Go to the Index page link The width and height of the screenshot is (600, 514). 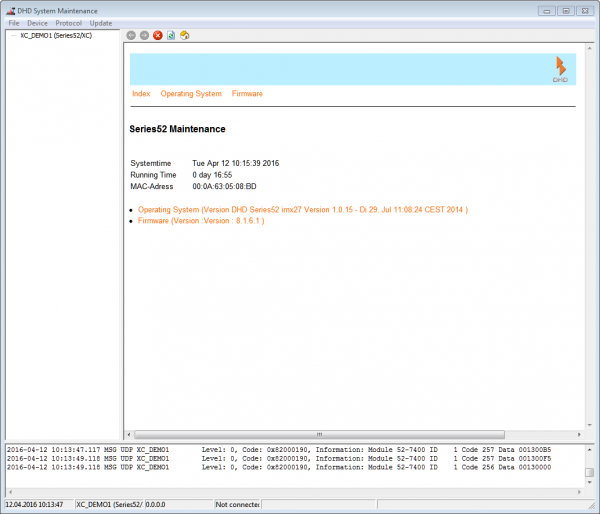141,94
